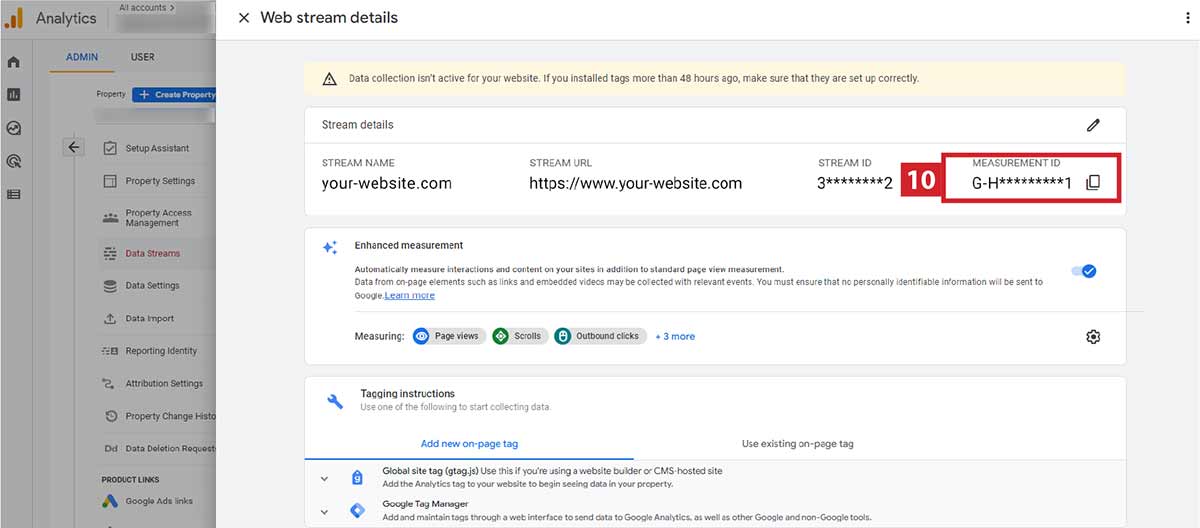Edit stream details with the pencil icon
1200x528 pixels.
(x=1093, y=125)
